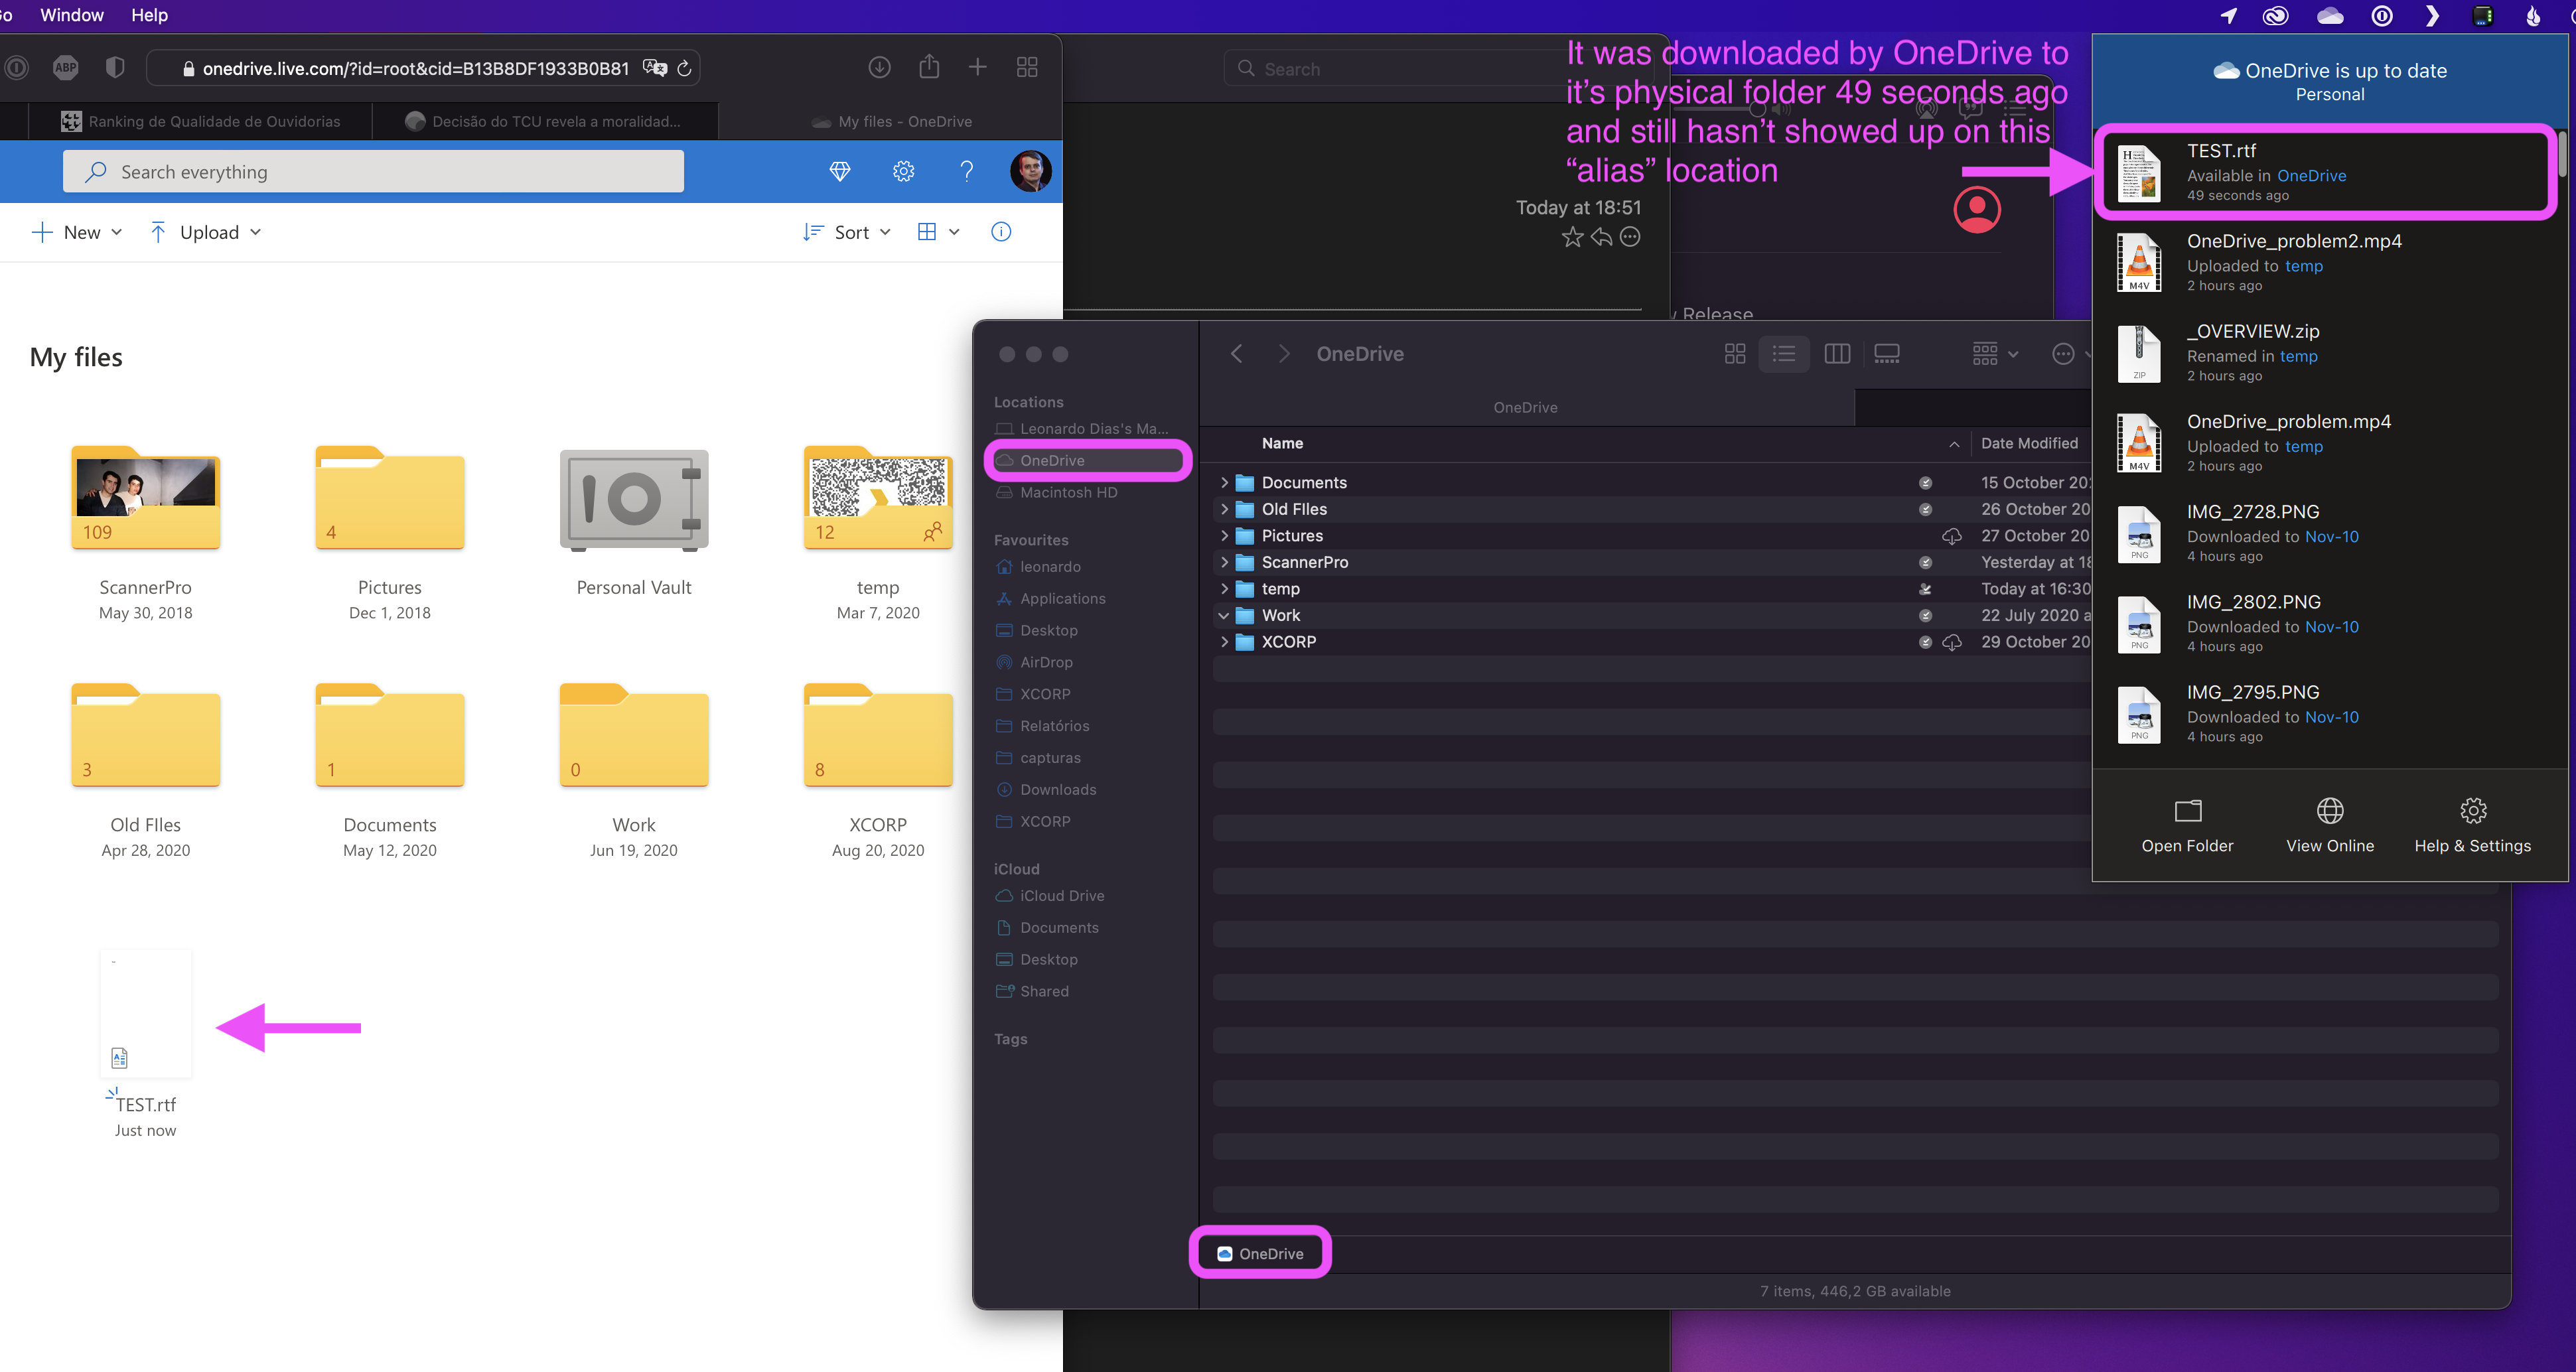This screenshot has height=1372, width=2576.
Task: Toggle the details info pane icon
Action: pyautogui.click(x=1001, y=232)
